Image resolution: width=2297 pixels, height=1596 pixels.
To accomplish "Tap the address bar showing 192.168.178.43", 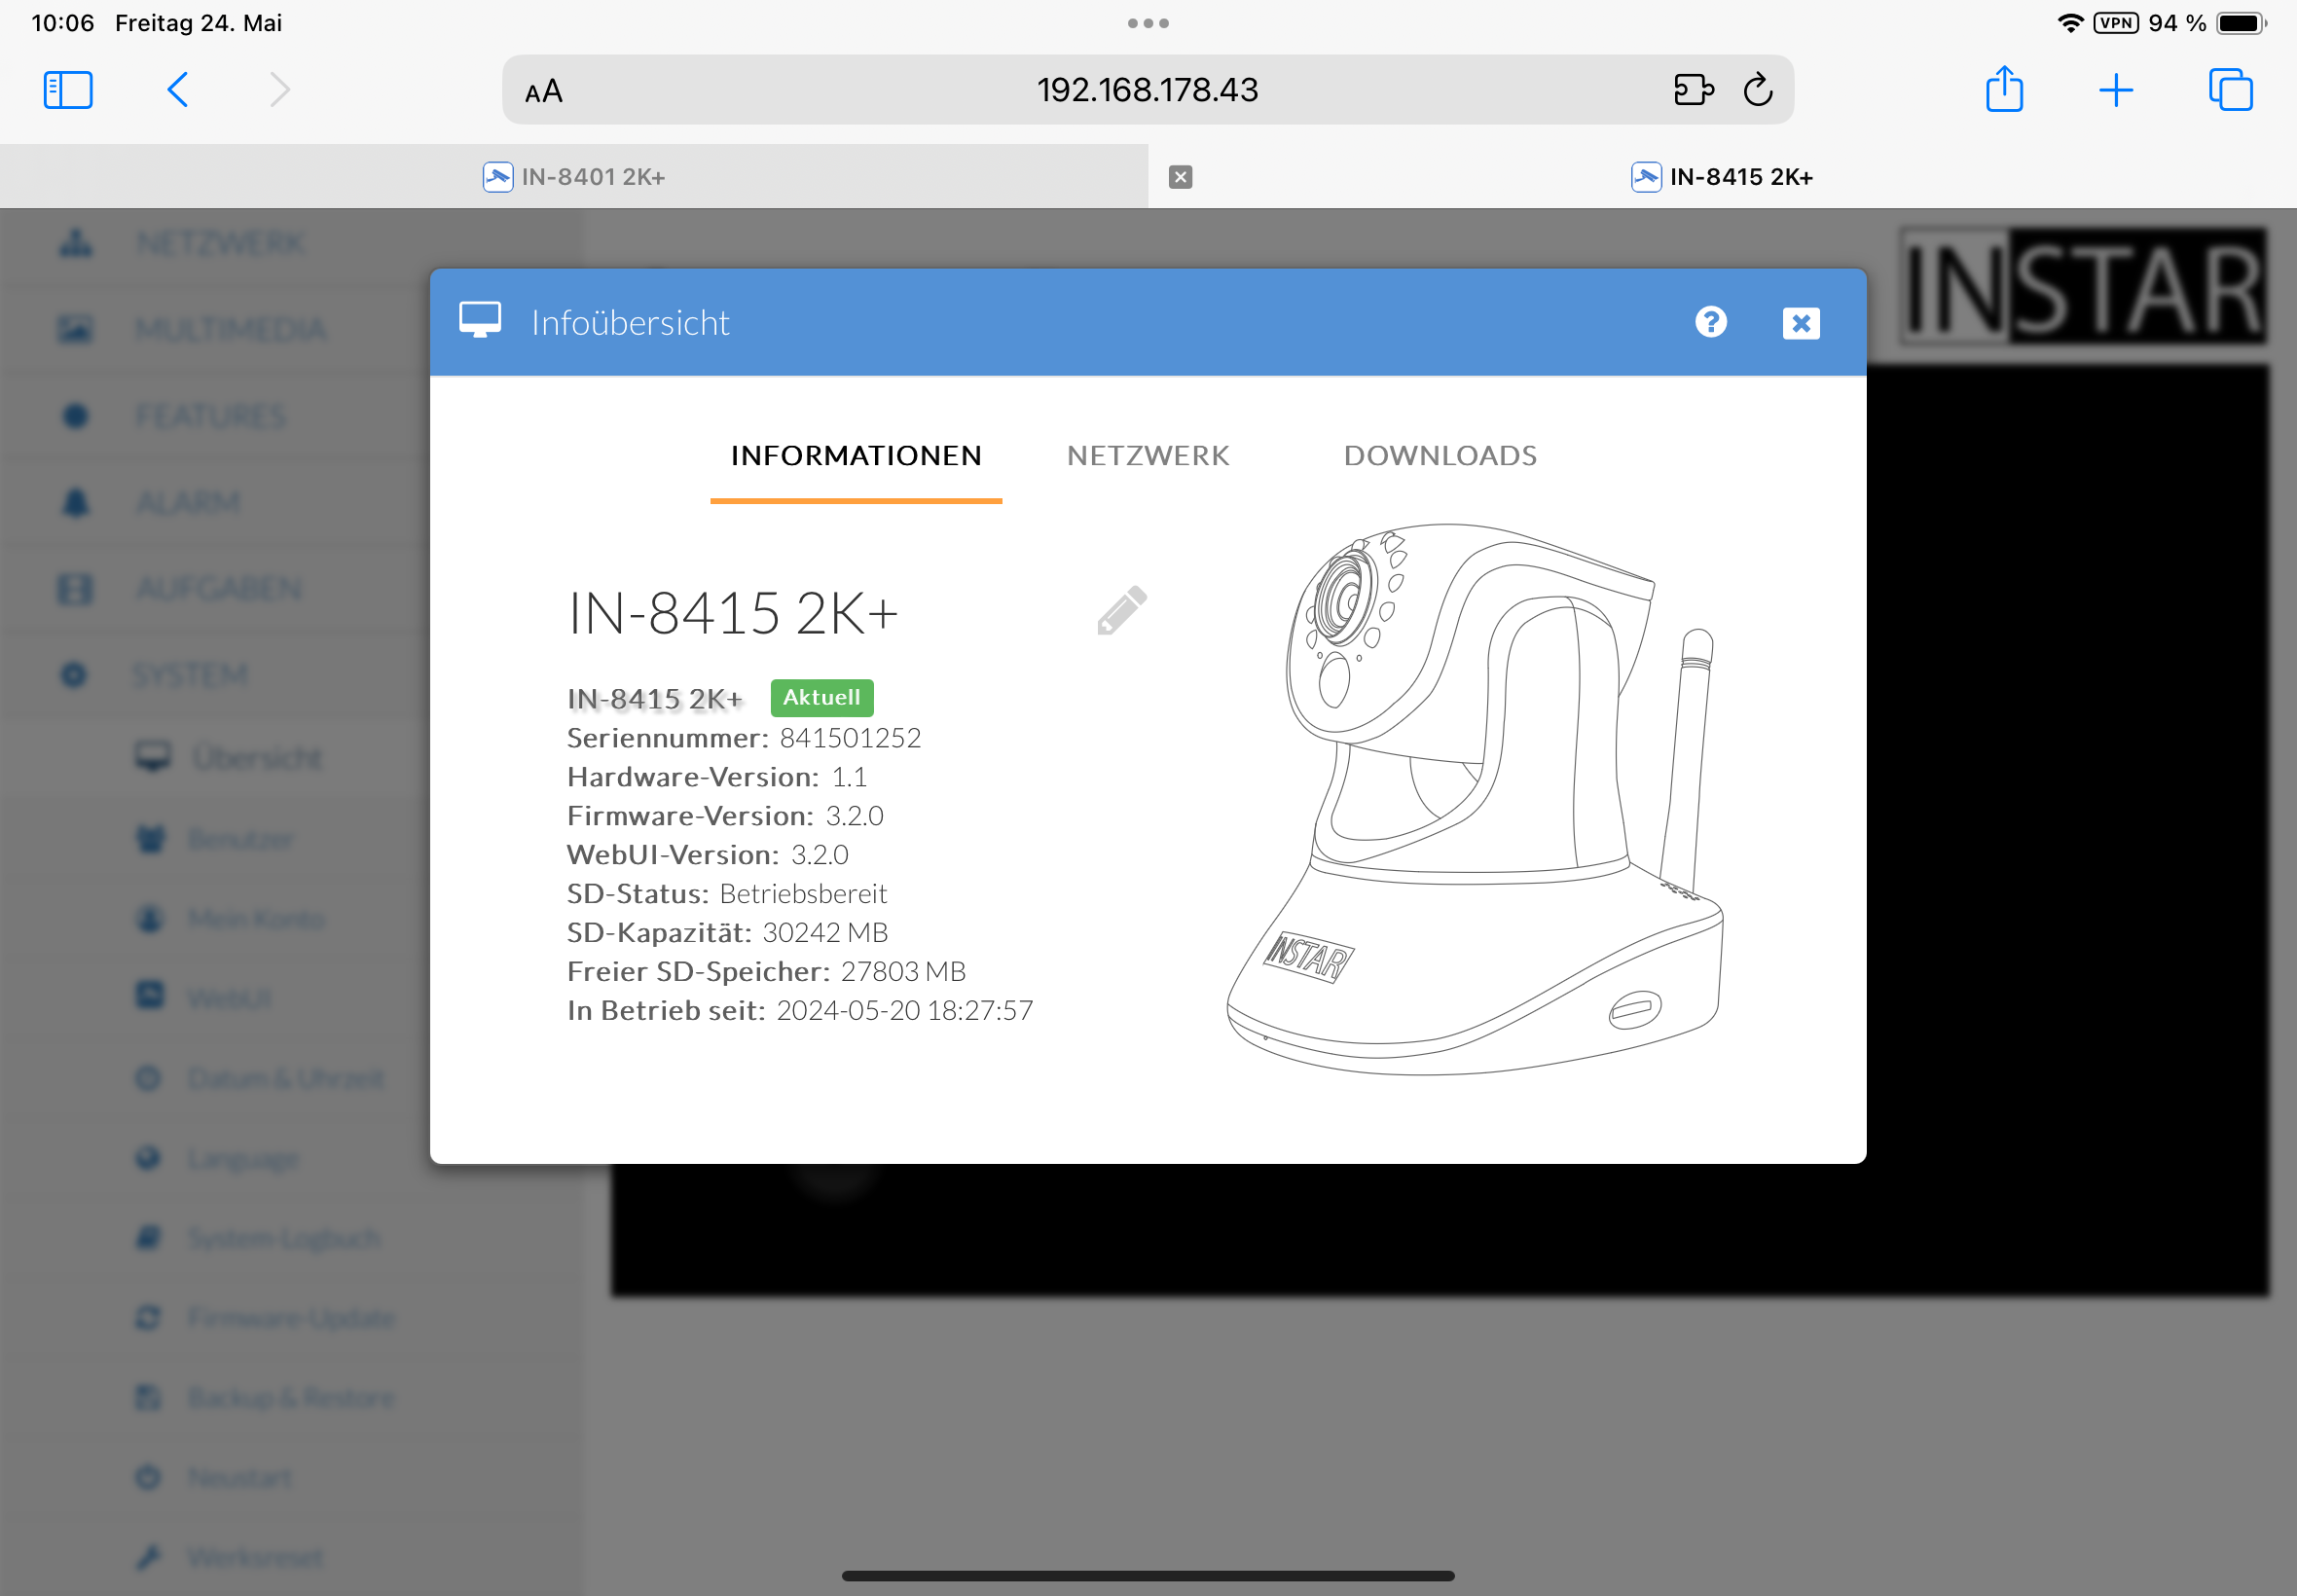I will point(1147,90).
